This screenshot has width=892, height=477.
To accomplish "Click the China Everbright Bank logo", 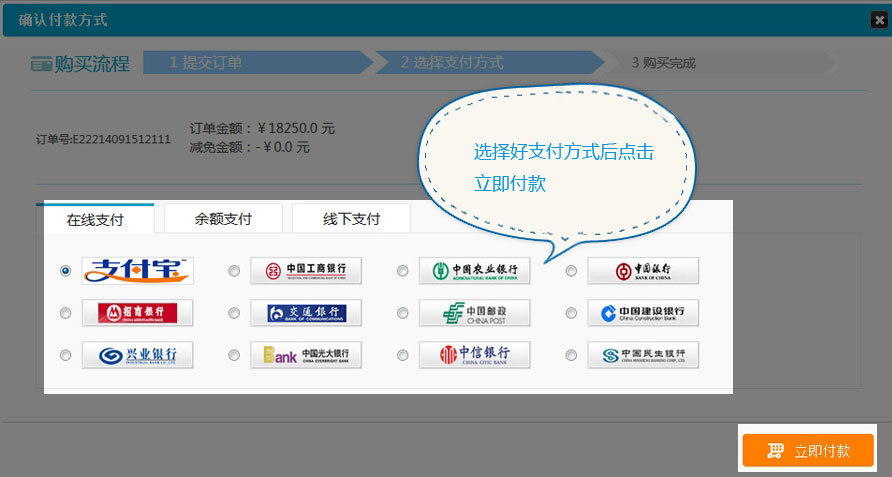I will point(305,355).
